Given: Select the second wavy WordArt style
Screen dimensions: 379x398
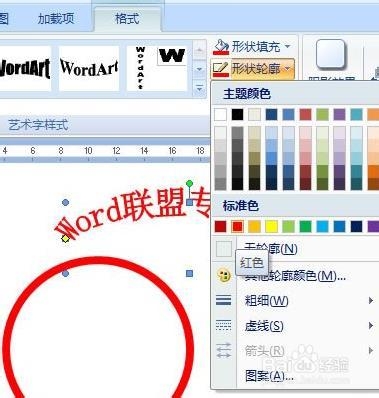Looking at the screenshot, I should (x=89, y=68).
